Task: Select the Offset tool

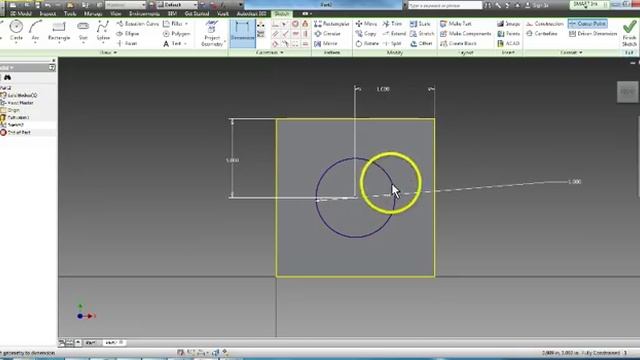Action: pos(421,43)
